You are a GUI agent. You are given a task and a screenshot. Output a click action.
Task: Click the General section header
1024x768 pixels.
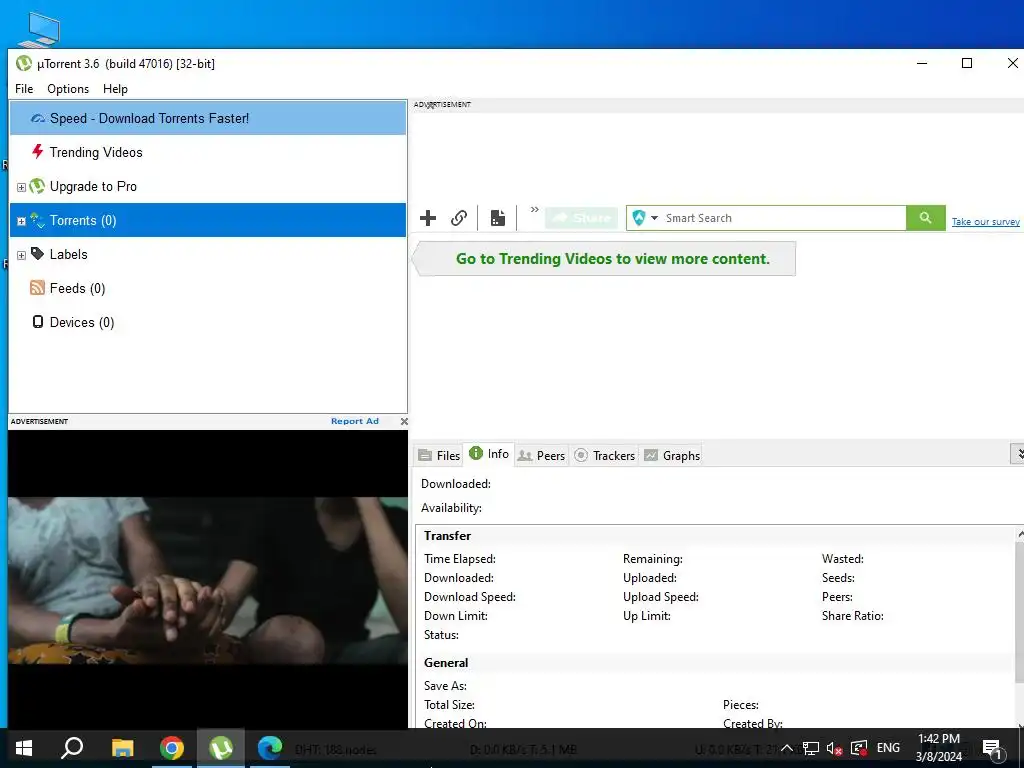[446, 662]
